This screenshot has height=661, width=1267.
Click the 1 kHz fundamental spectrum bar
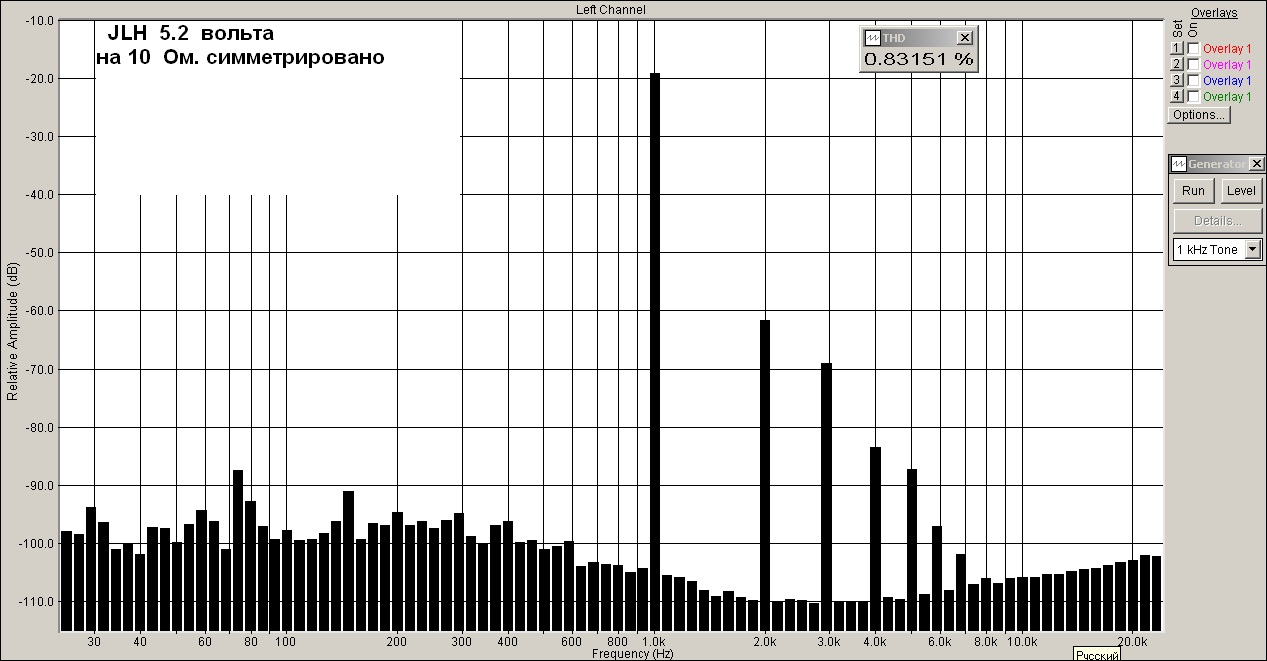(x=655, y=351)
